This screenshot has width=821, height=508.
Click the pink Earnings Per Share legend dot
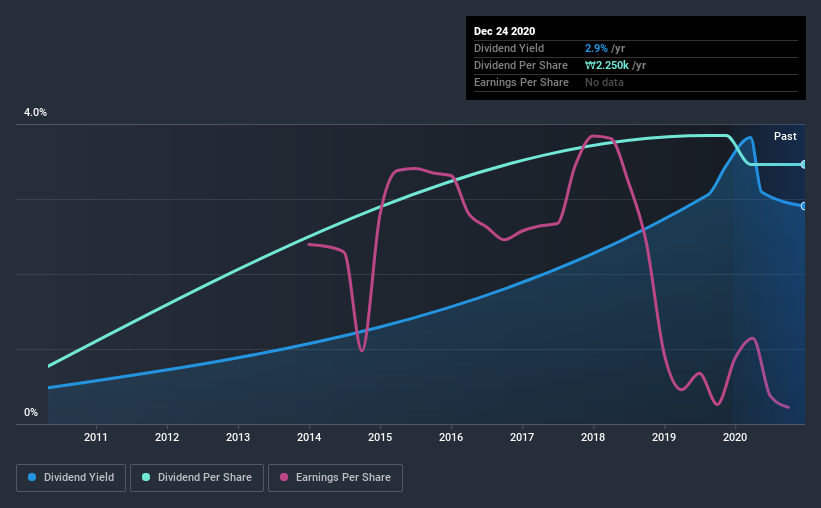[284, 477]
